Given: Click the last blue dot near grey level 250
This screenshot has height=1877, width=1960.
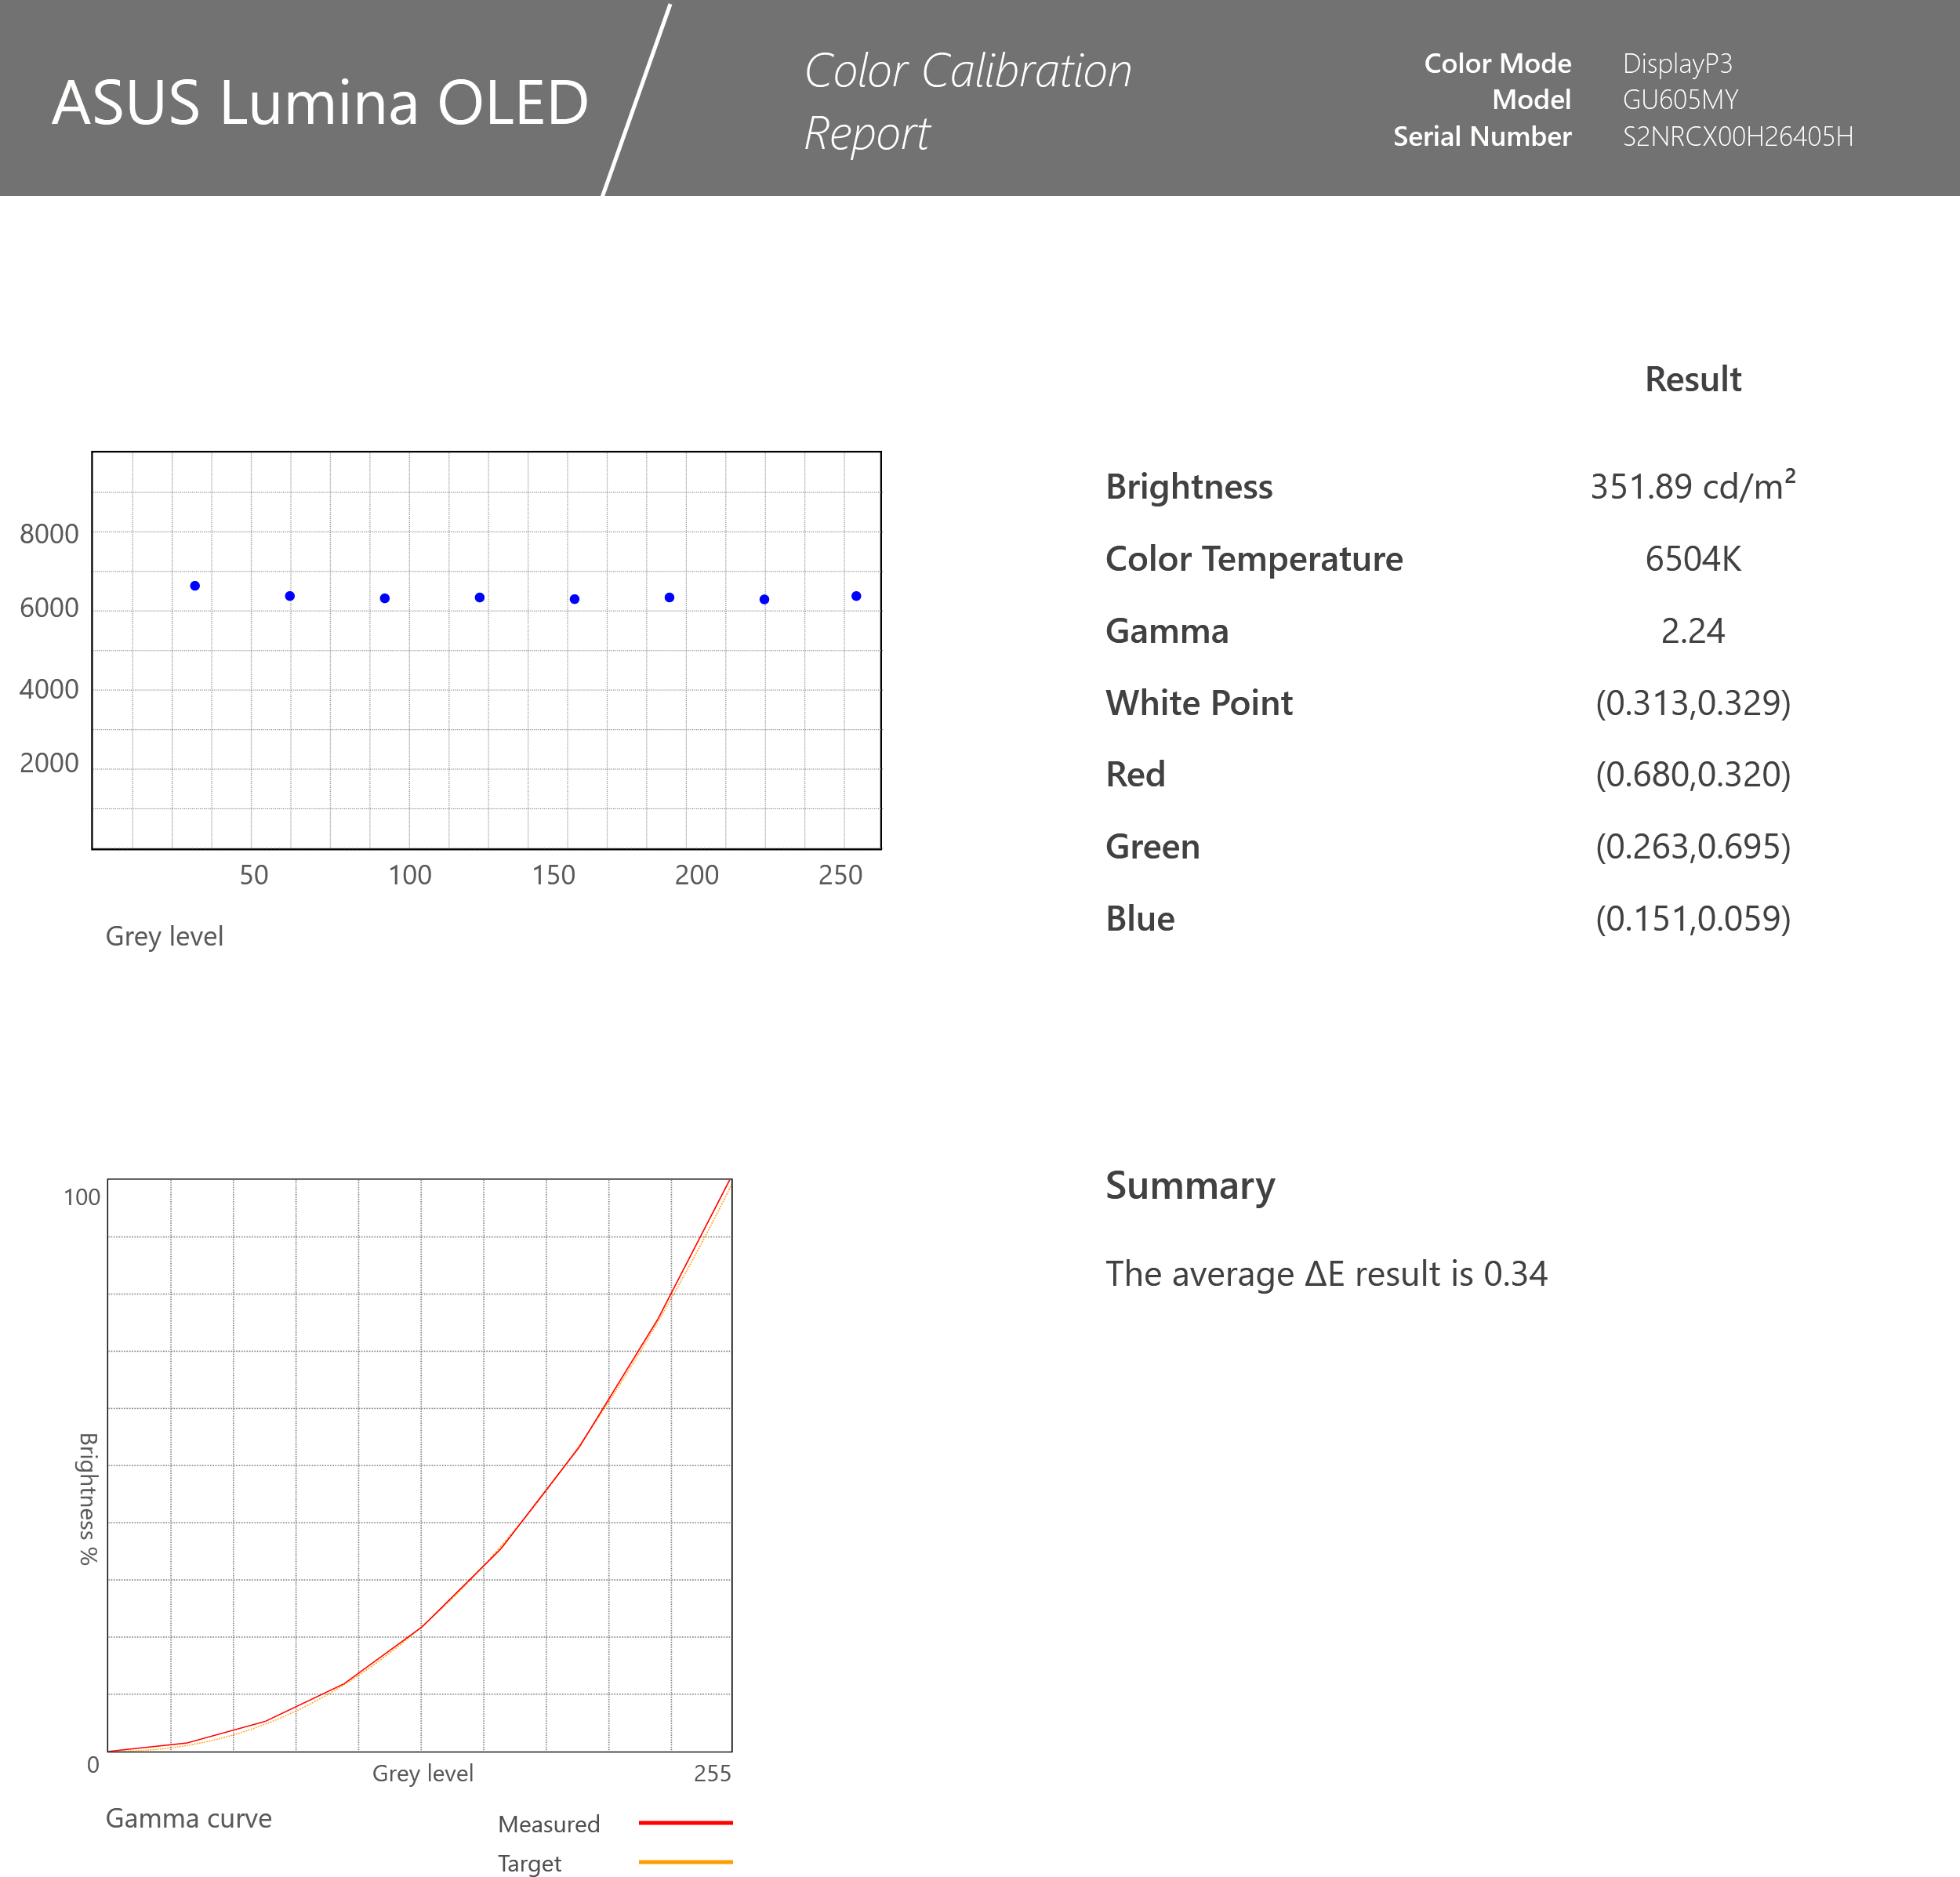Looking at the screenshot, I should click(856, 596).
